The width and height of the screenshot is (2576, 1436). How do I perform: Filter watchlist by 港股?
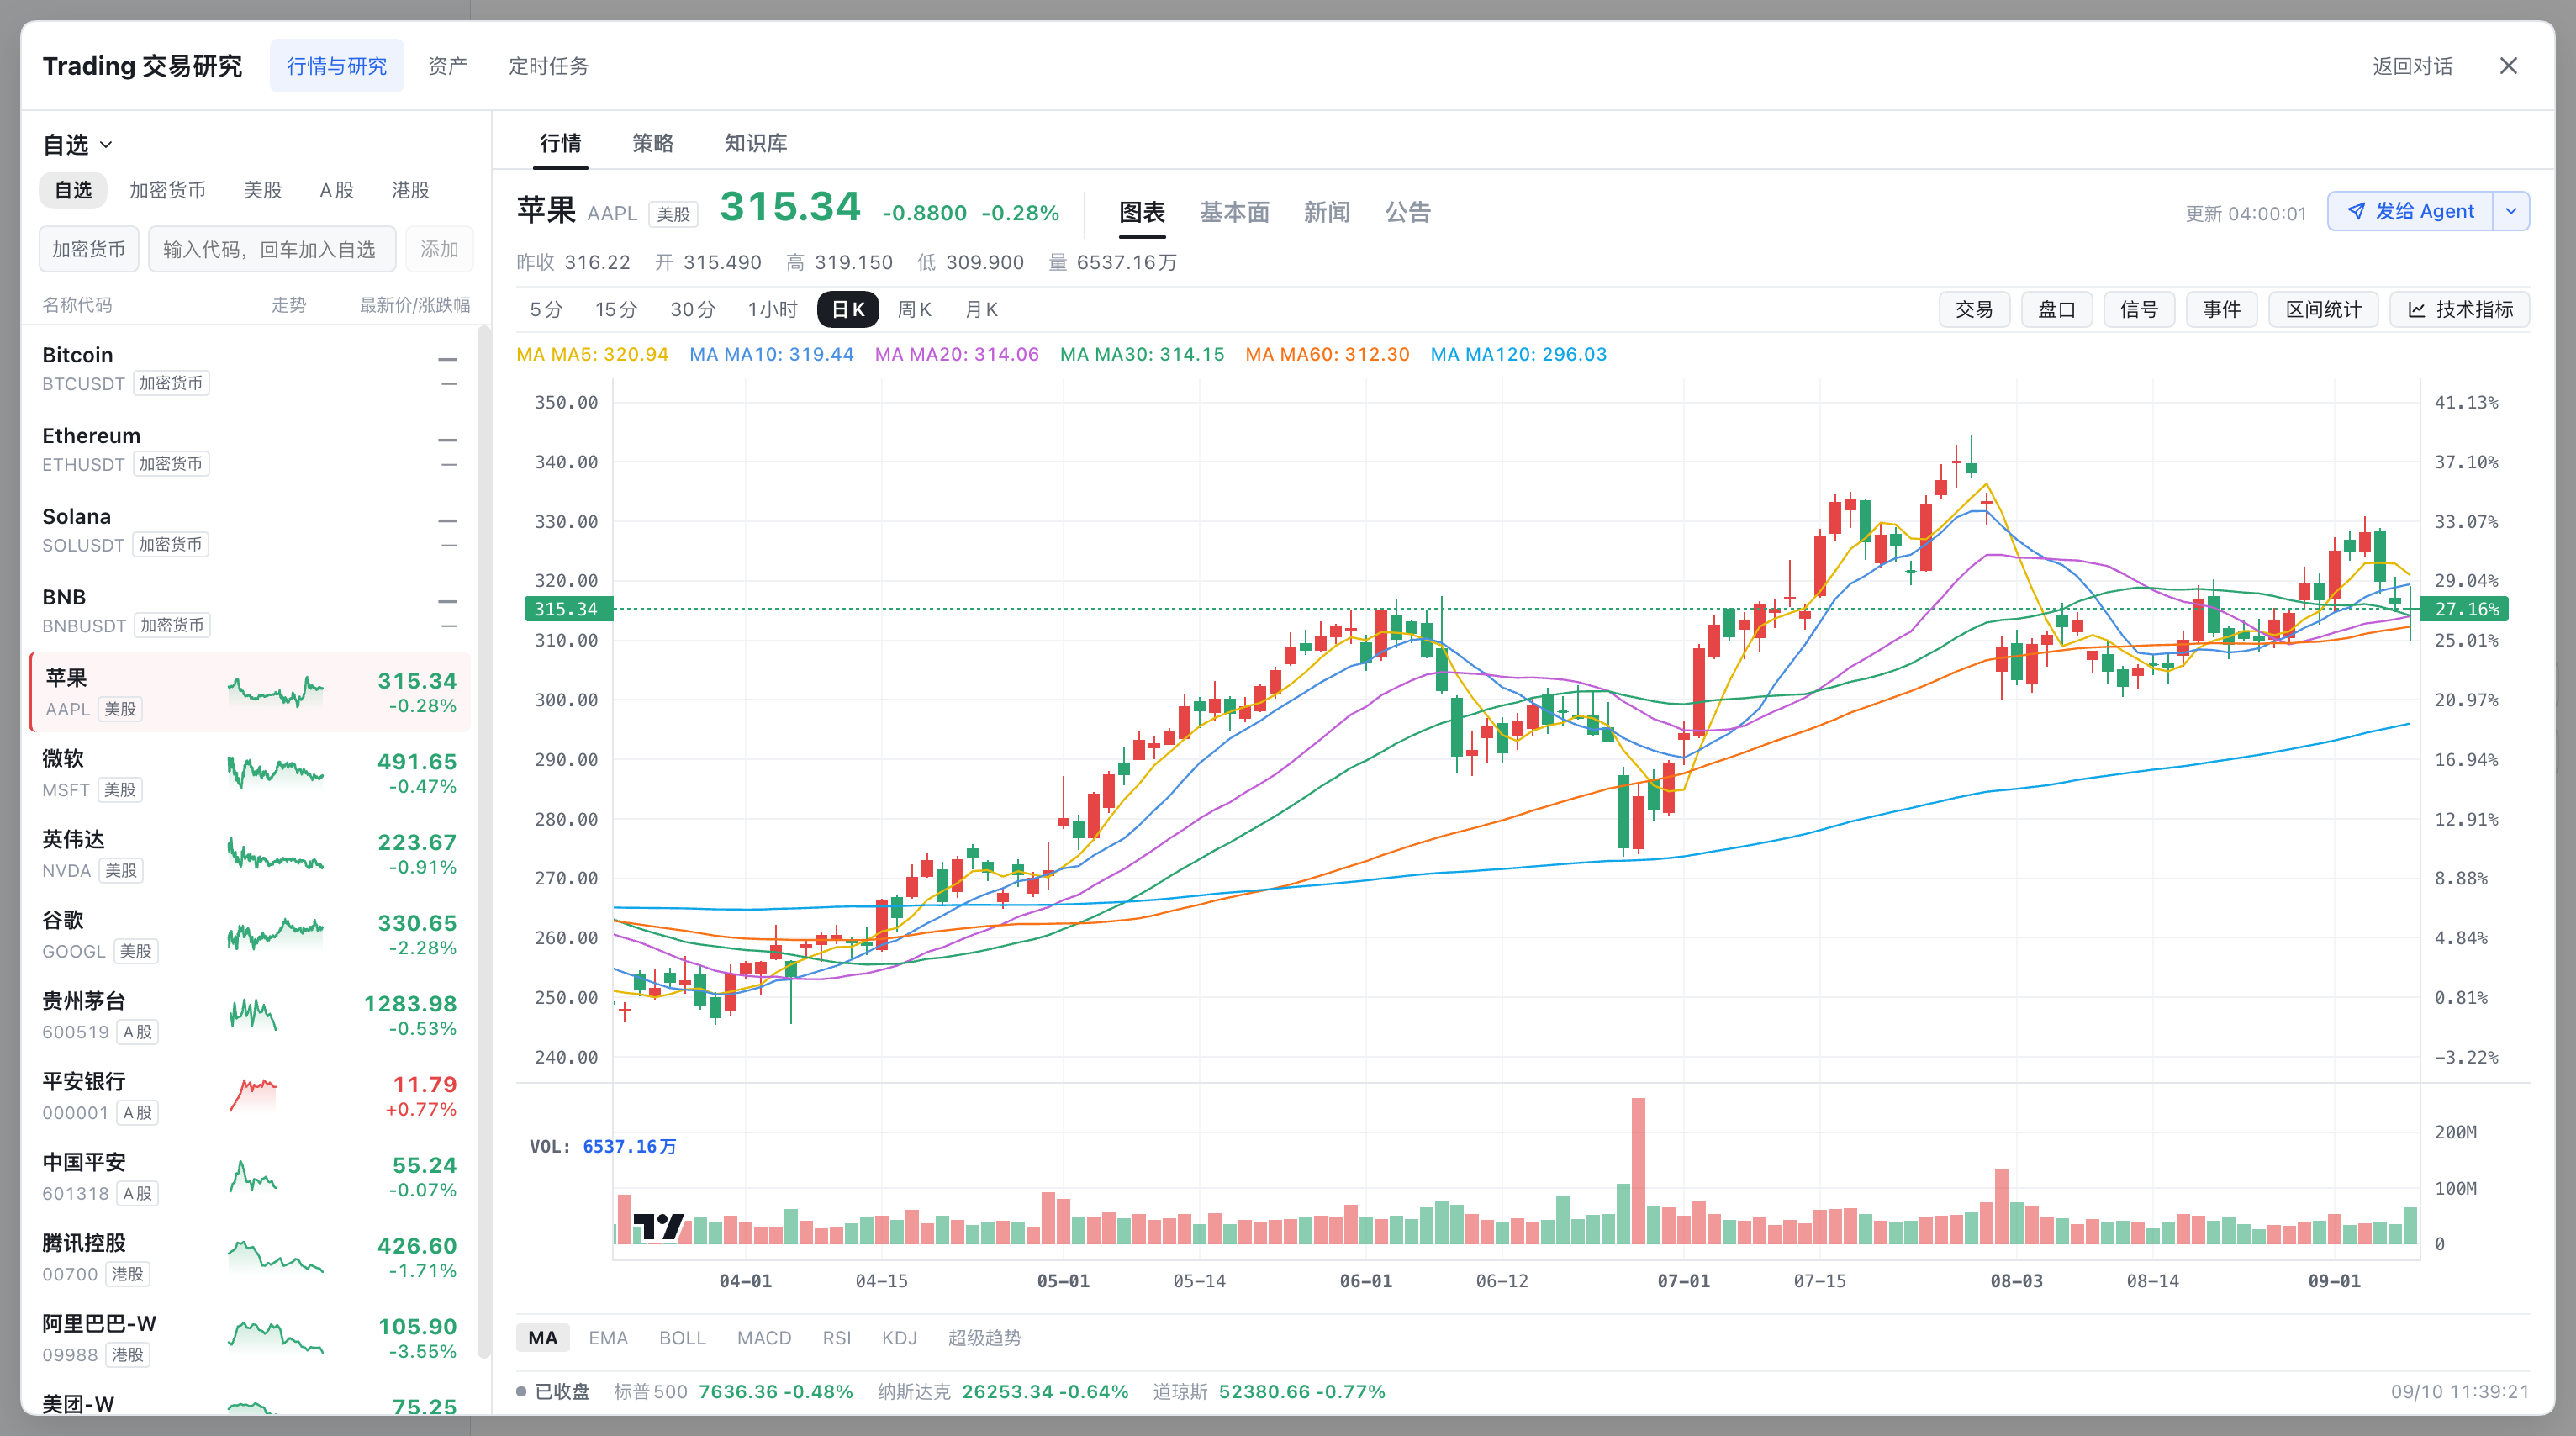pyautogui.click(x=410, y=190)
